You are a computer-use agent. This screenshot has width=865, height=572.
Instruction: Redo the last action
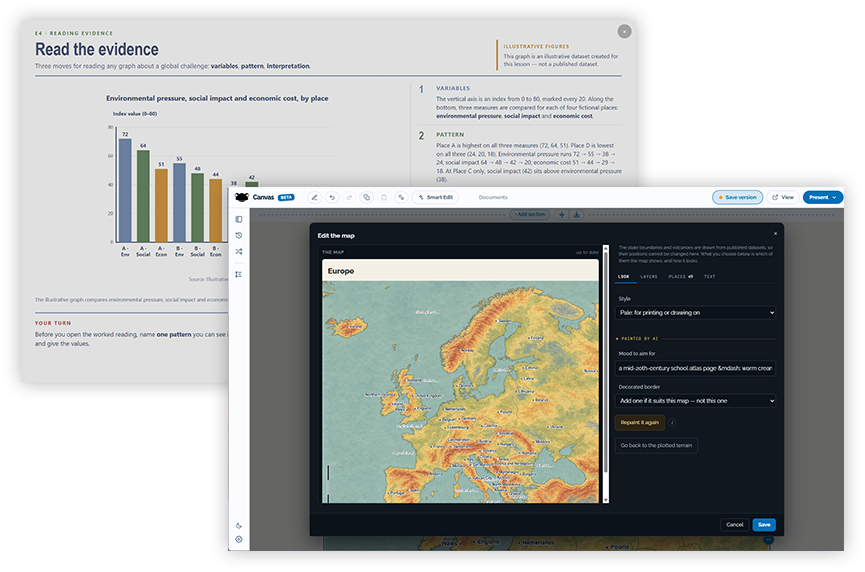(x=349, y=197)
